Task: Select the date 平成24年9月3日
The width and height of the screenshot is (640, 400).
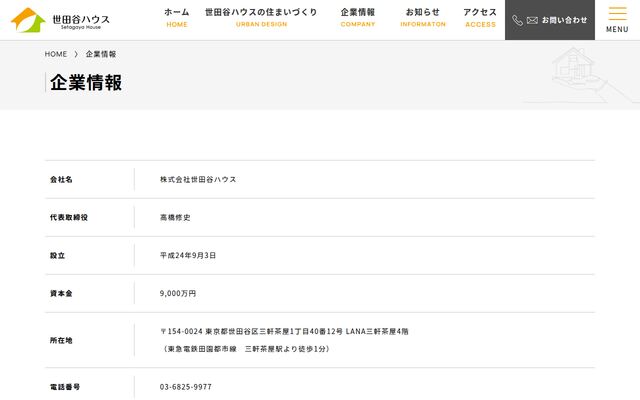Action: click(188, 255)
